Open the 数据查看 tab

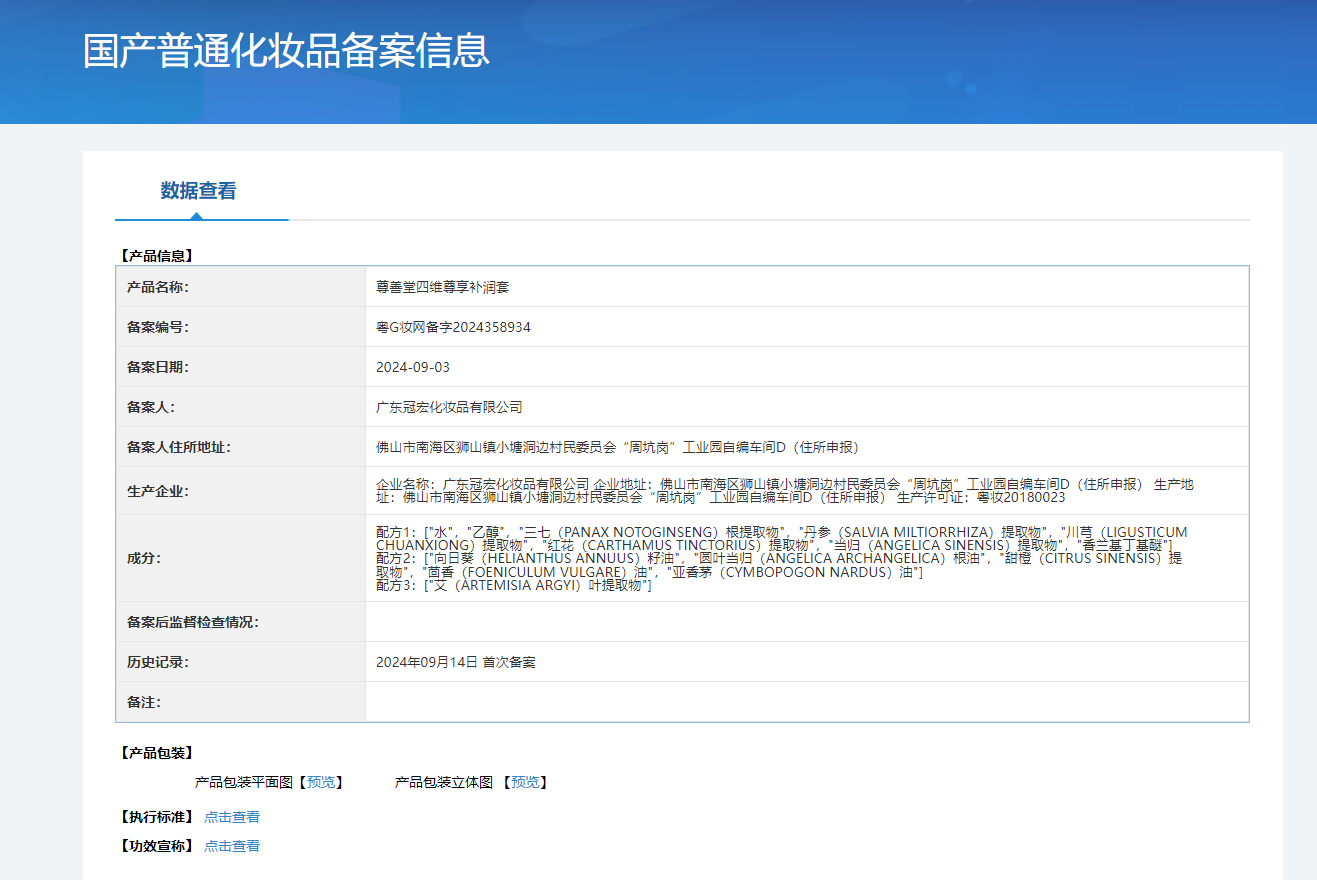(198, 191)
